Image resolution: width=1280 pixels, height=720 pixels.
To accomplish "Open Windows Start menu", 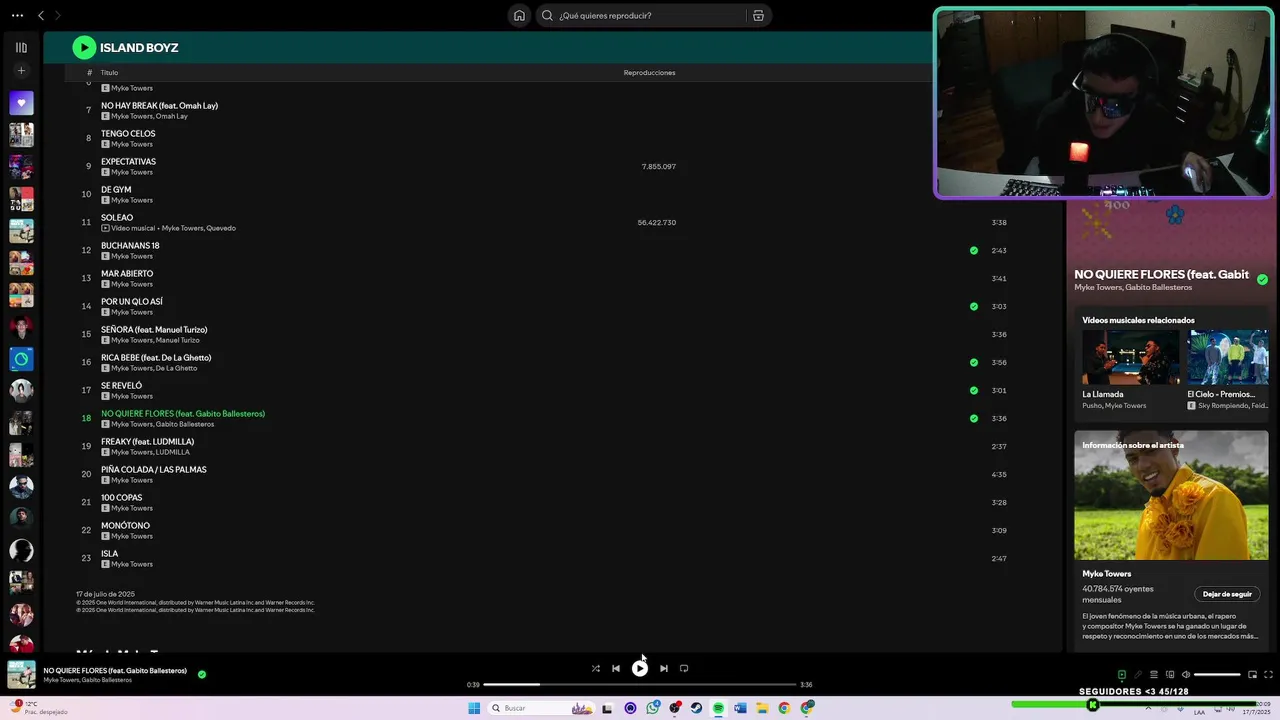I will pos(474,708).
